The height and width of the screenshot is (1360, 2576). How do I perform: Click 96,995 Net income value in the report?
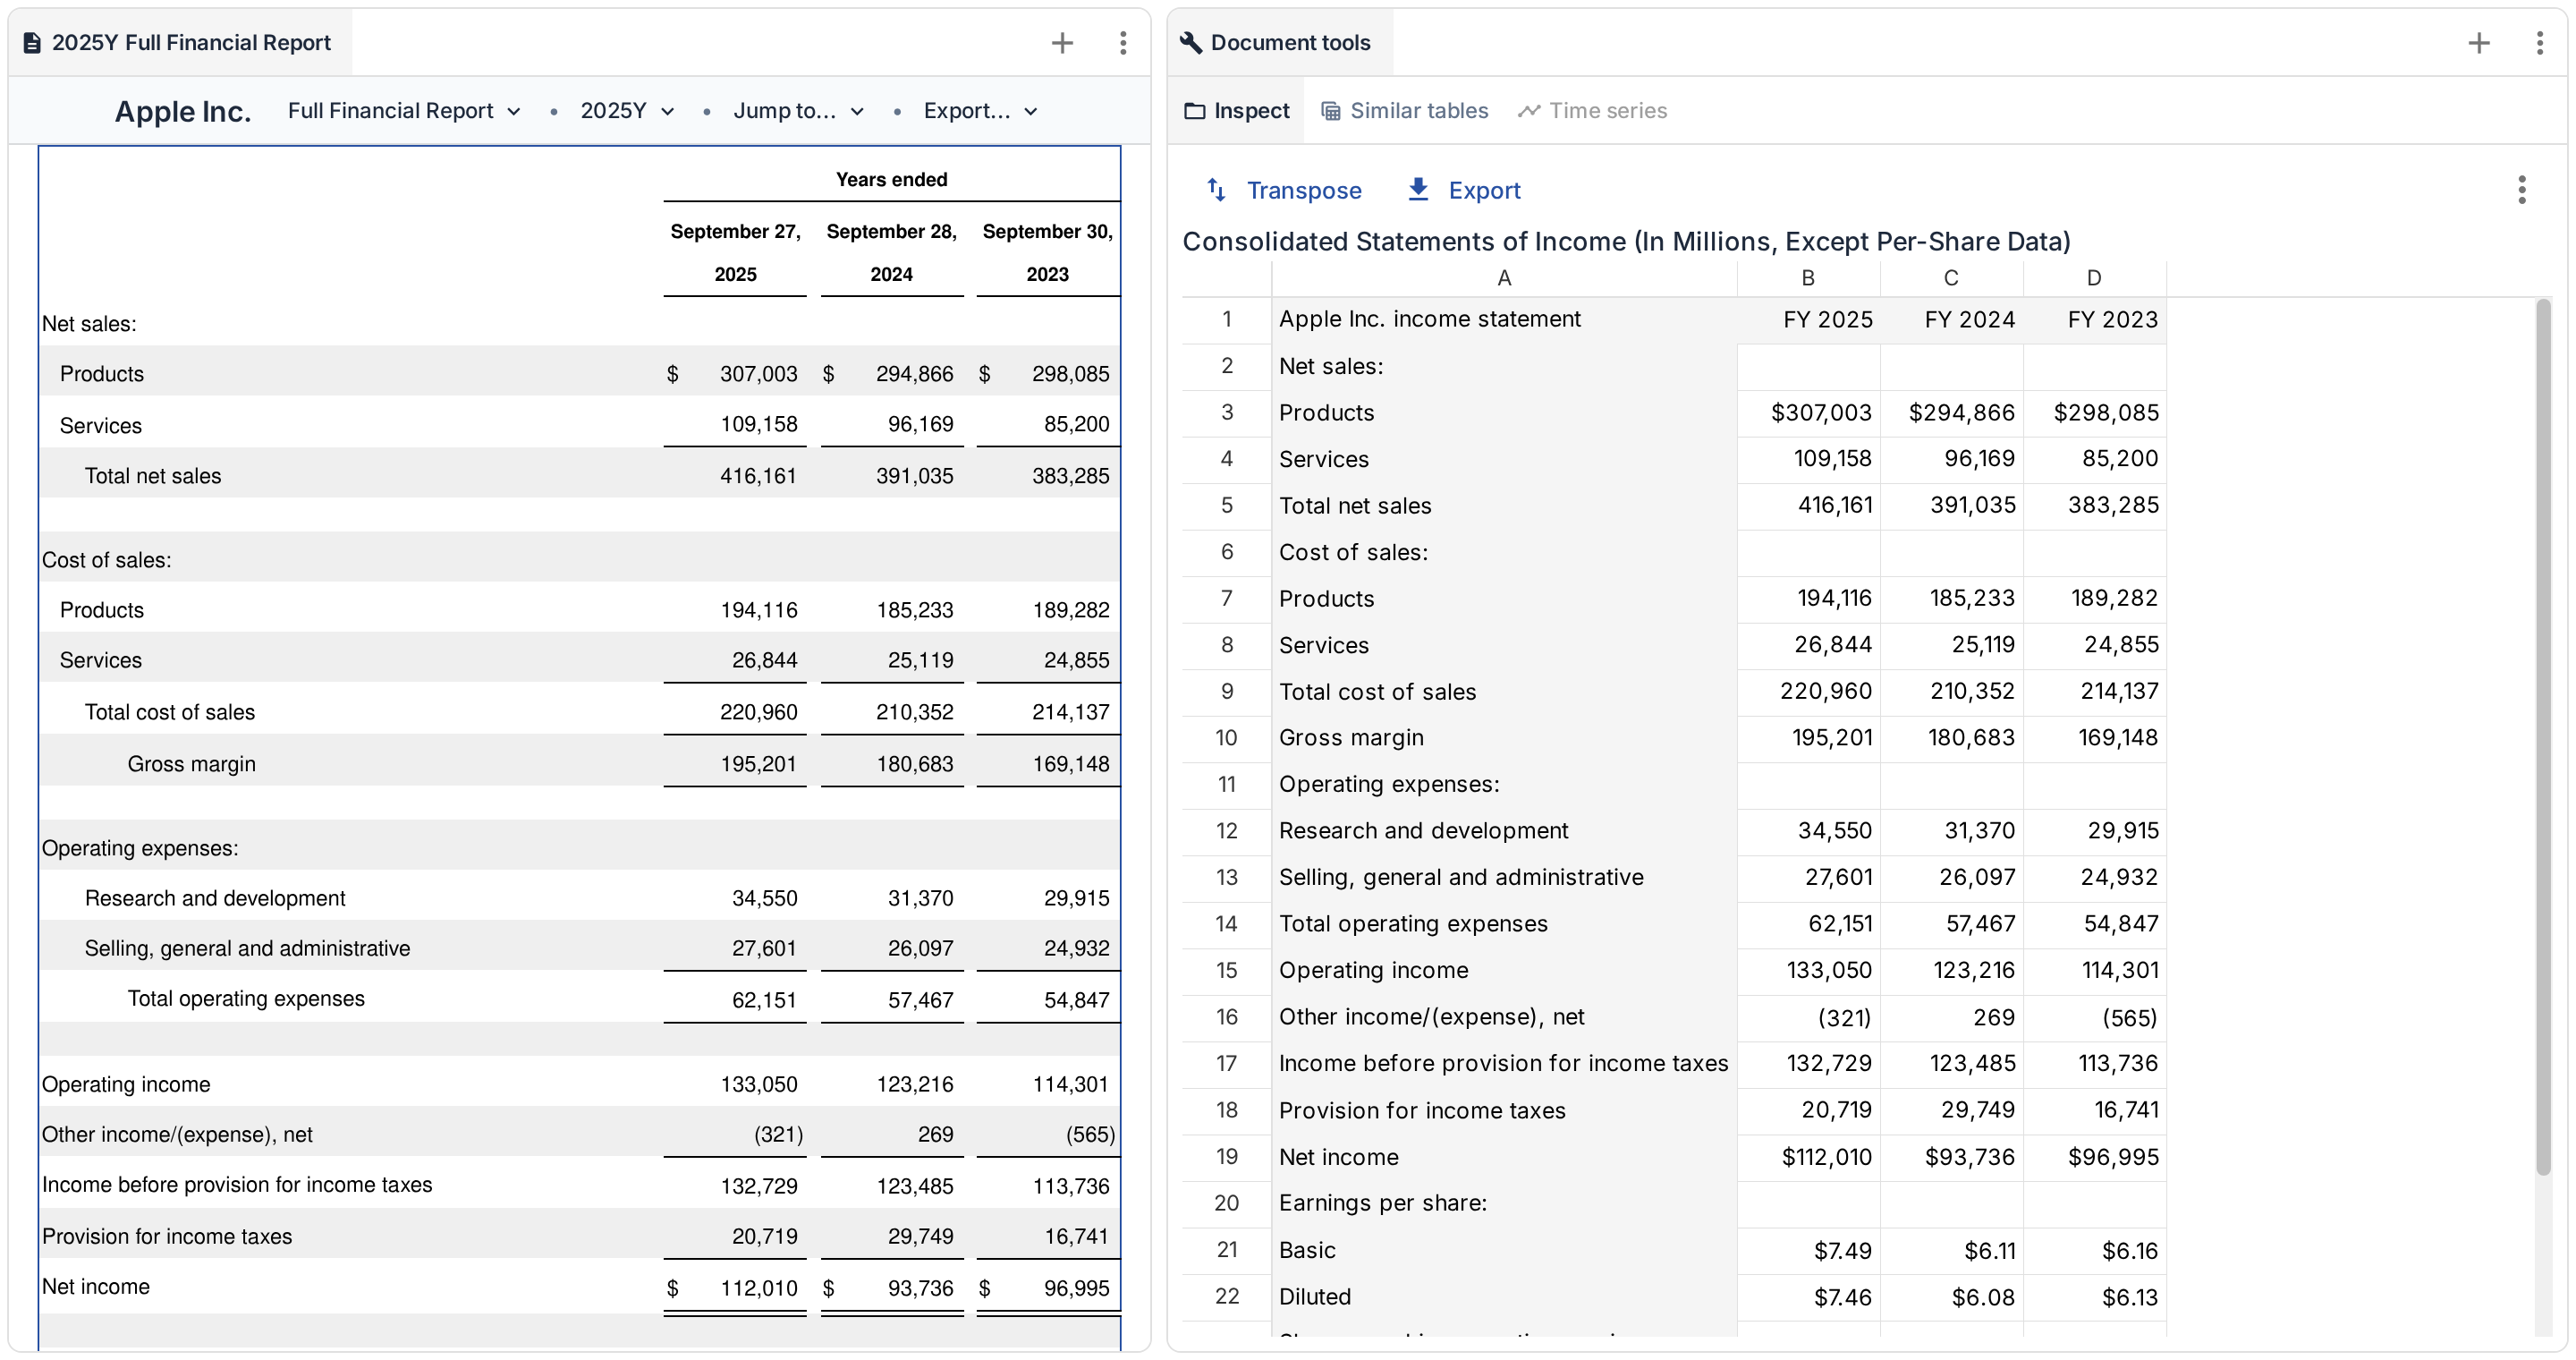(x=1076, y=1288)
